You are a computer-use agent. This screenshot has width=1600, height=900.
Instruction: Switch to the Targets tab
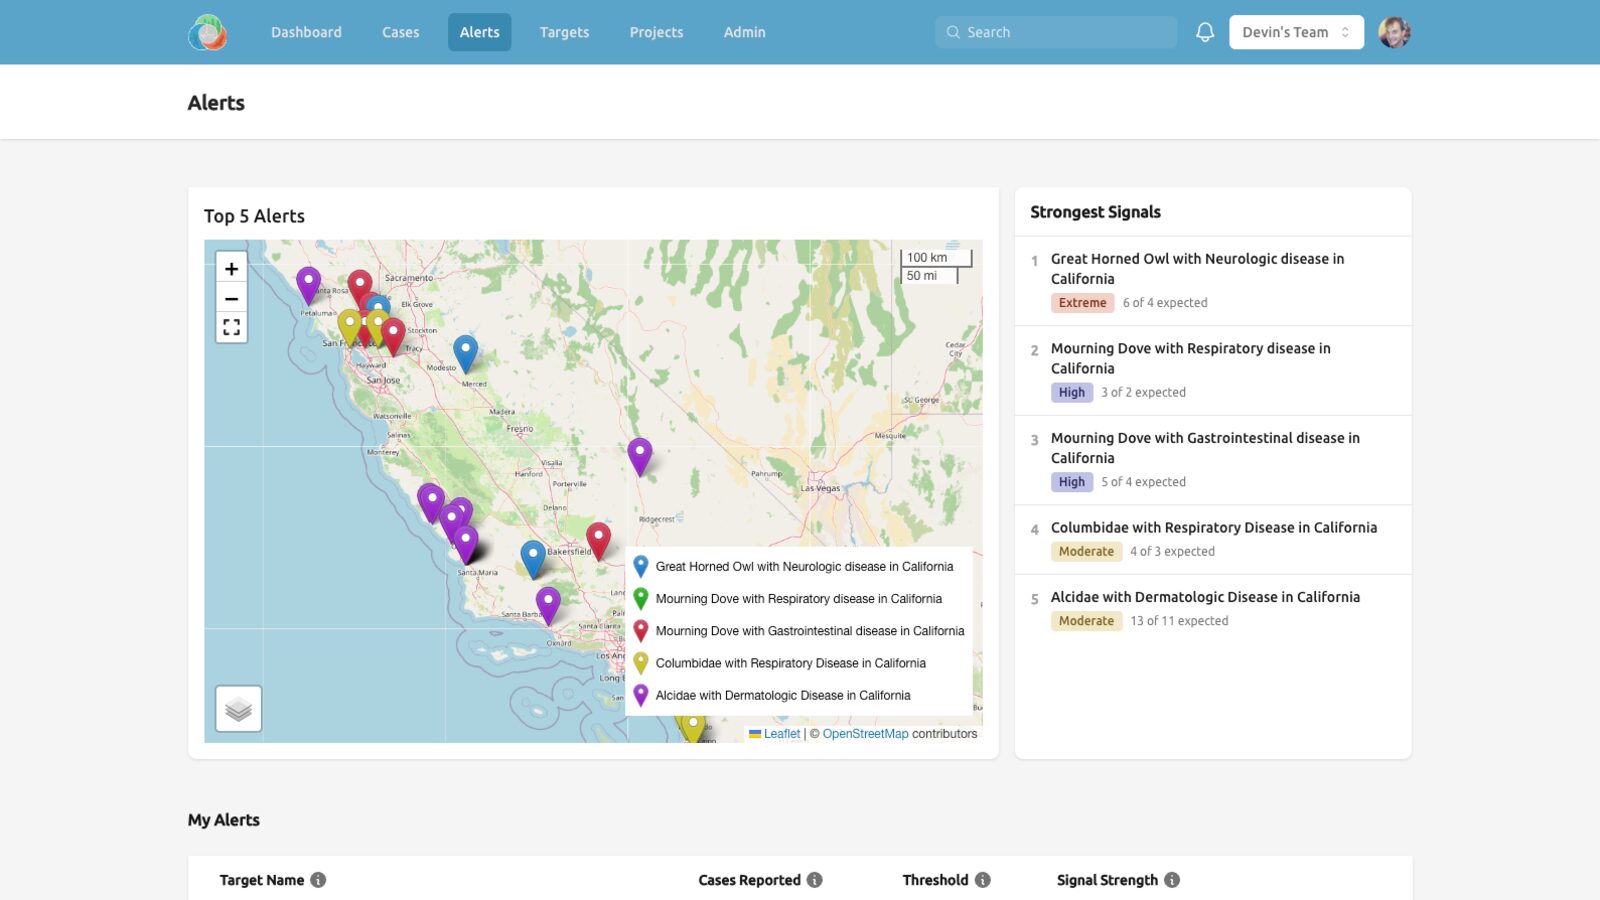[x=564, y=32]
